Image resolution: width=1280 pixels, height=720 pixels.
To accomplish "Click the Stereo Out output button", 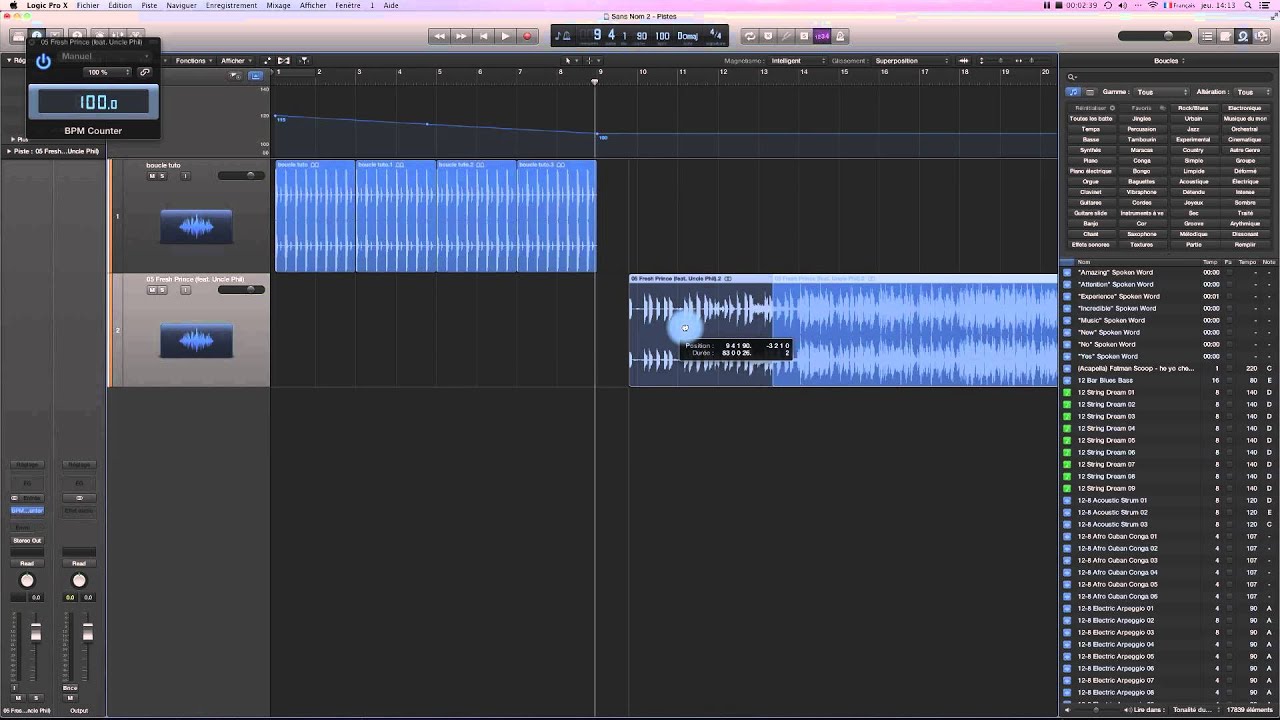I will tap(27, 540).
